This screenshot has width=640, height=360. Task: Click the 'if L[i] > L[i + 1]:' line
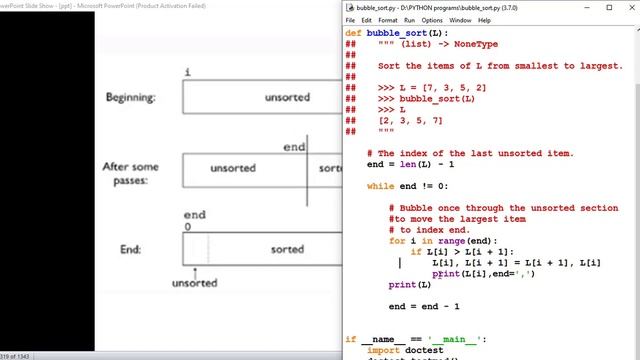coord(462,252)
